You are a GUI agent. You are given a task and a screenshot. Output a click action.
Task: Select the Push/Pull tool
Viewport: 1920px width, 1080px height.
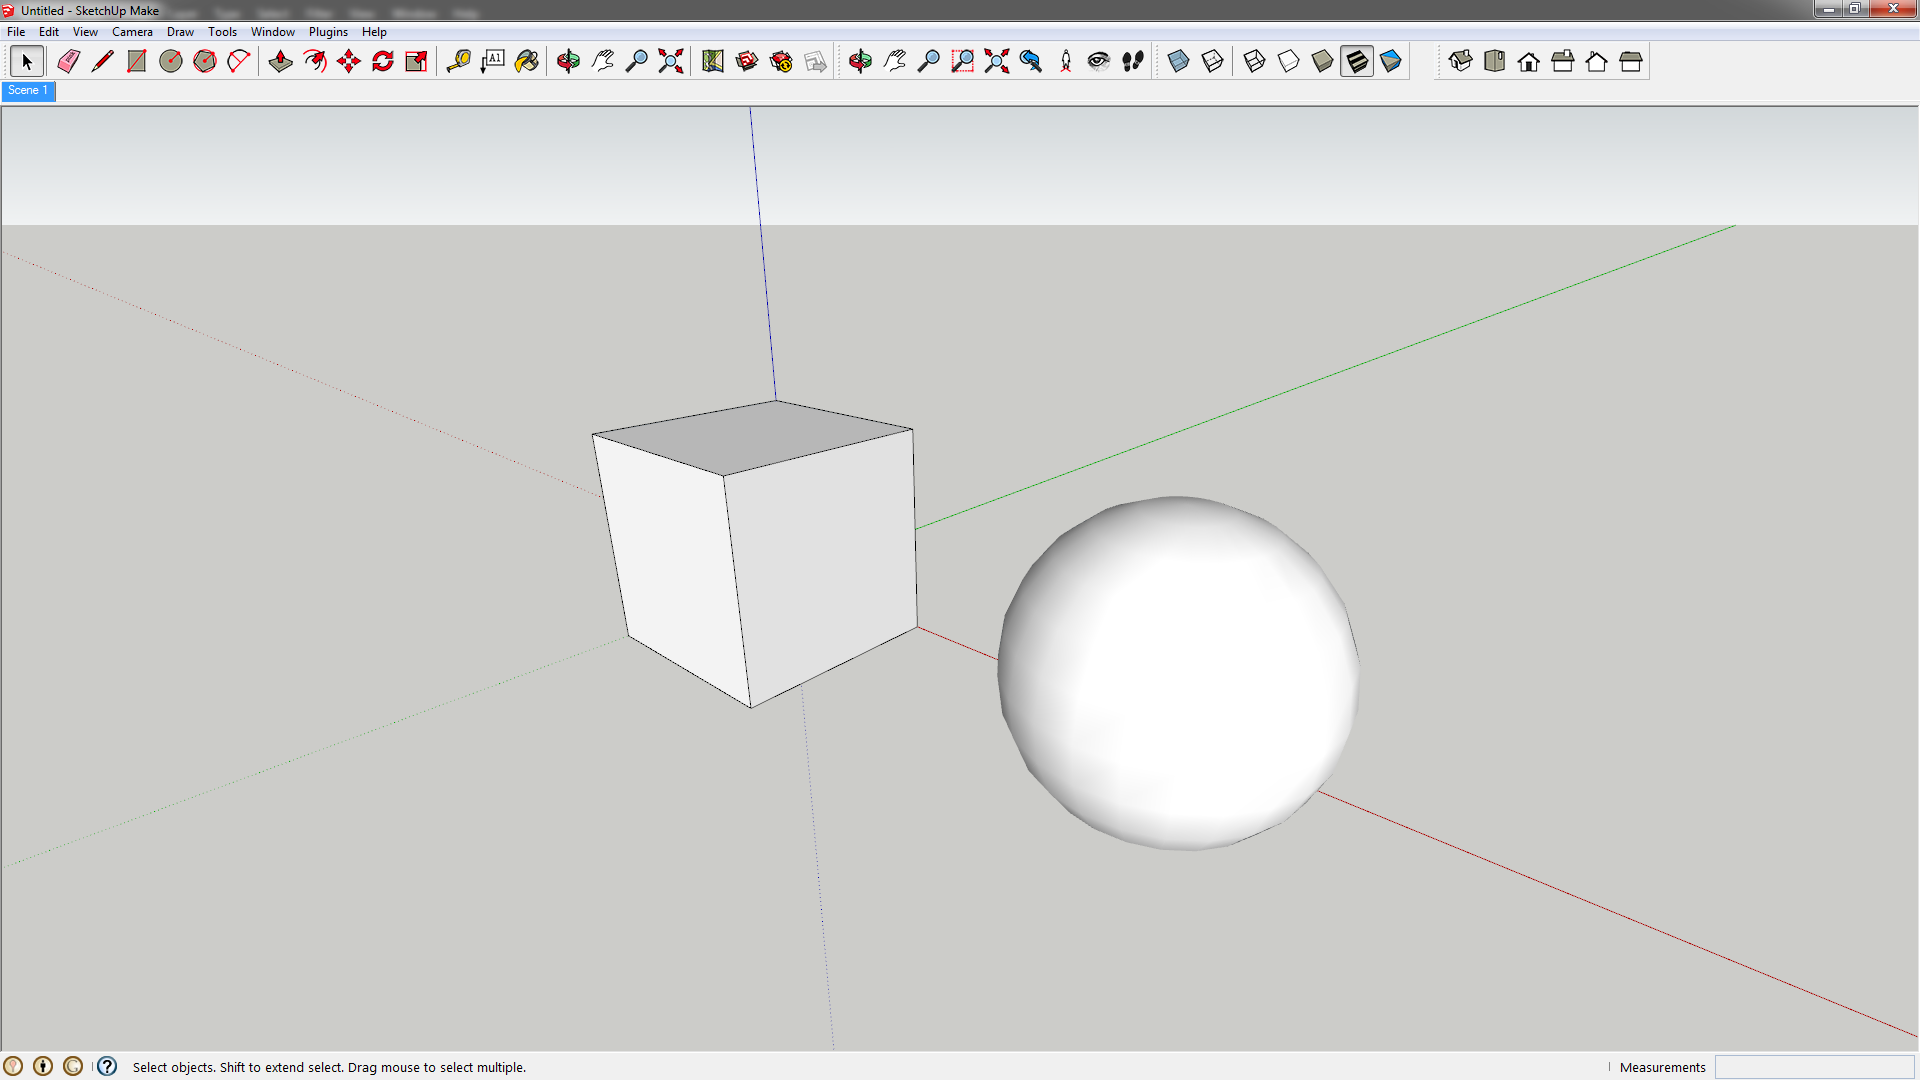click(280, 62)
